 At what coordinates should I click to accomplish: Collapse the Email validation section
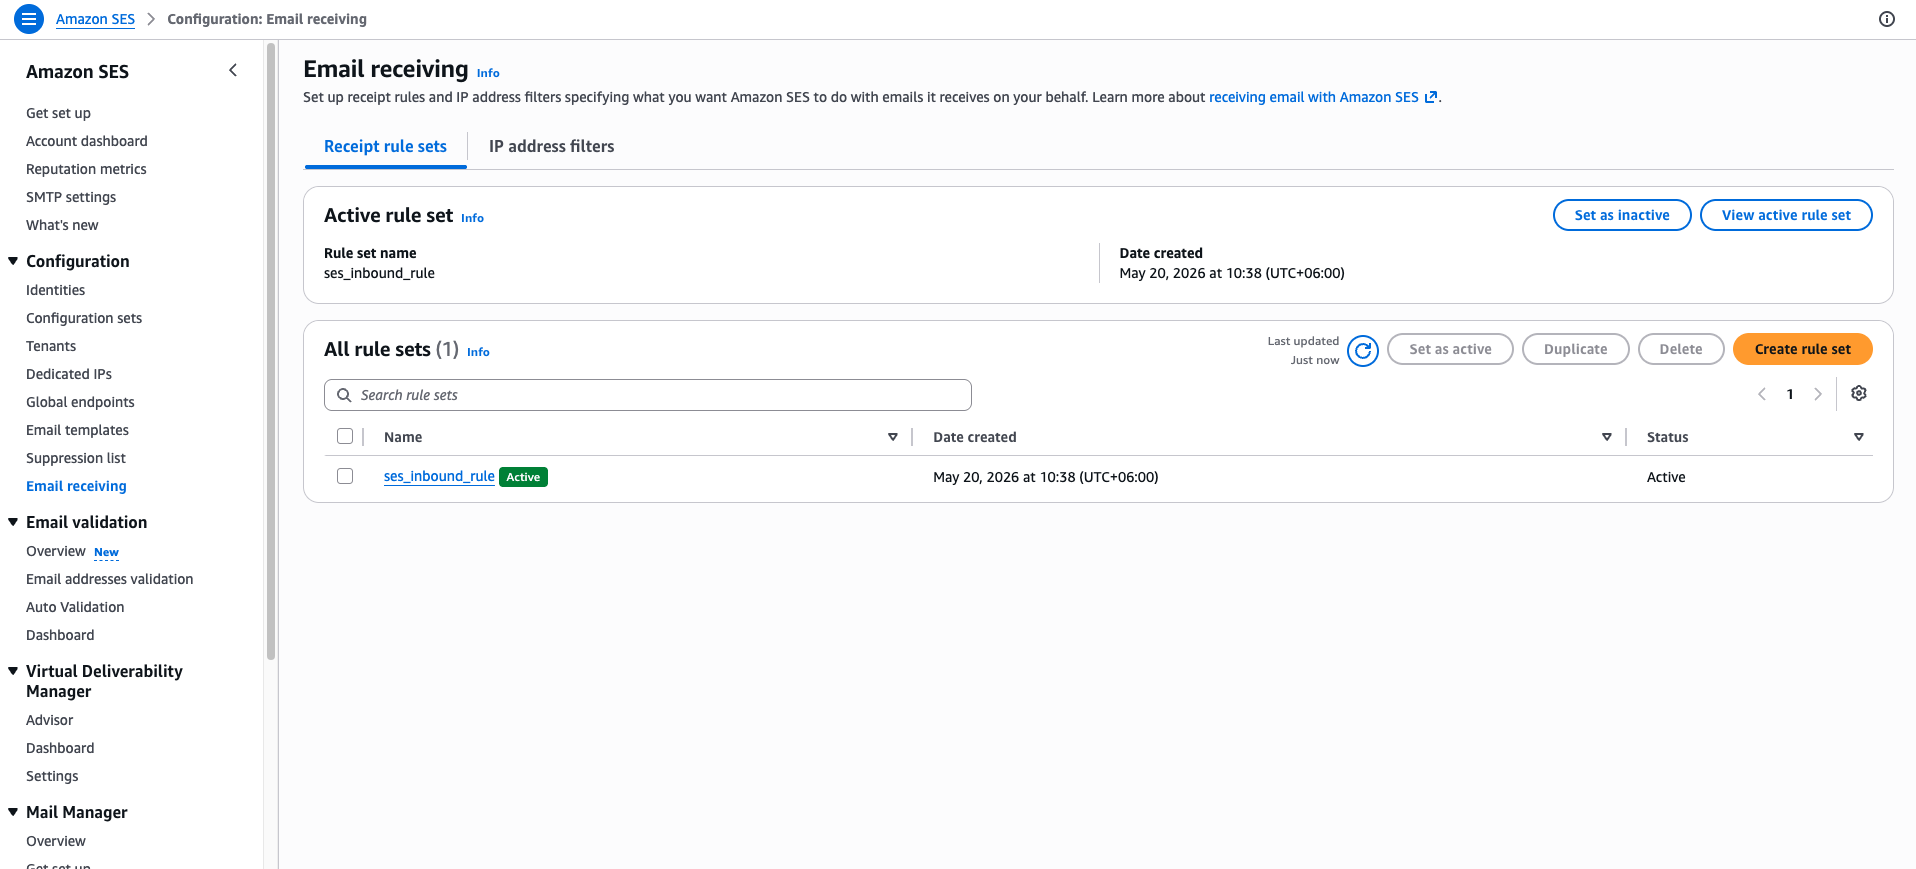coord(13,522)
